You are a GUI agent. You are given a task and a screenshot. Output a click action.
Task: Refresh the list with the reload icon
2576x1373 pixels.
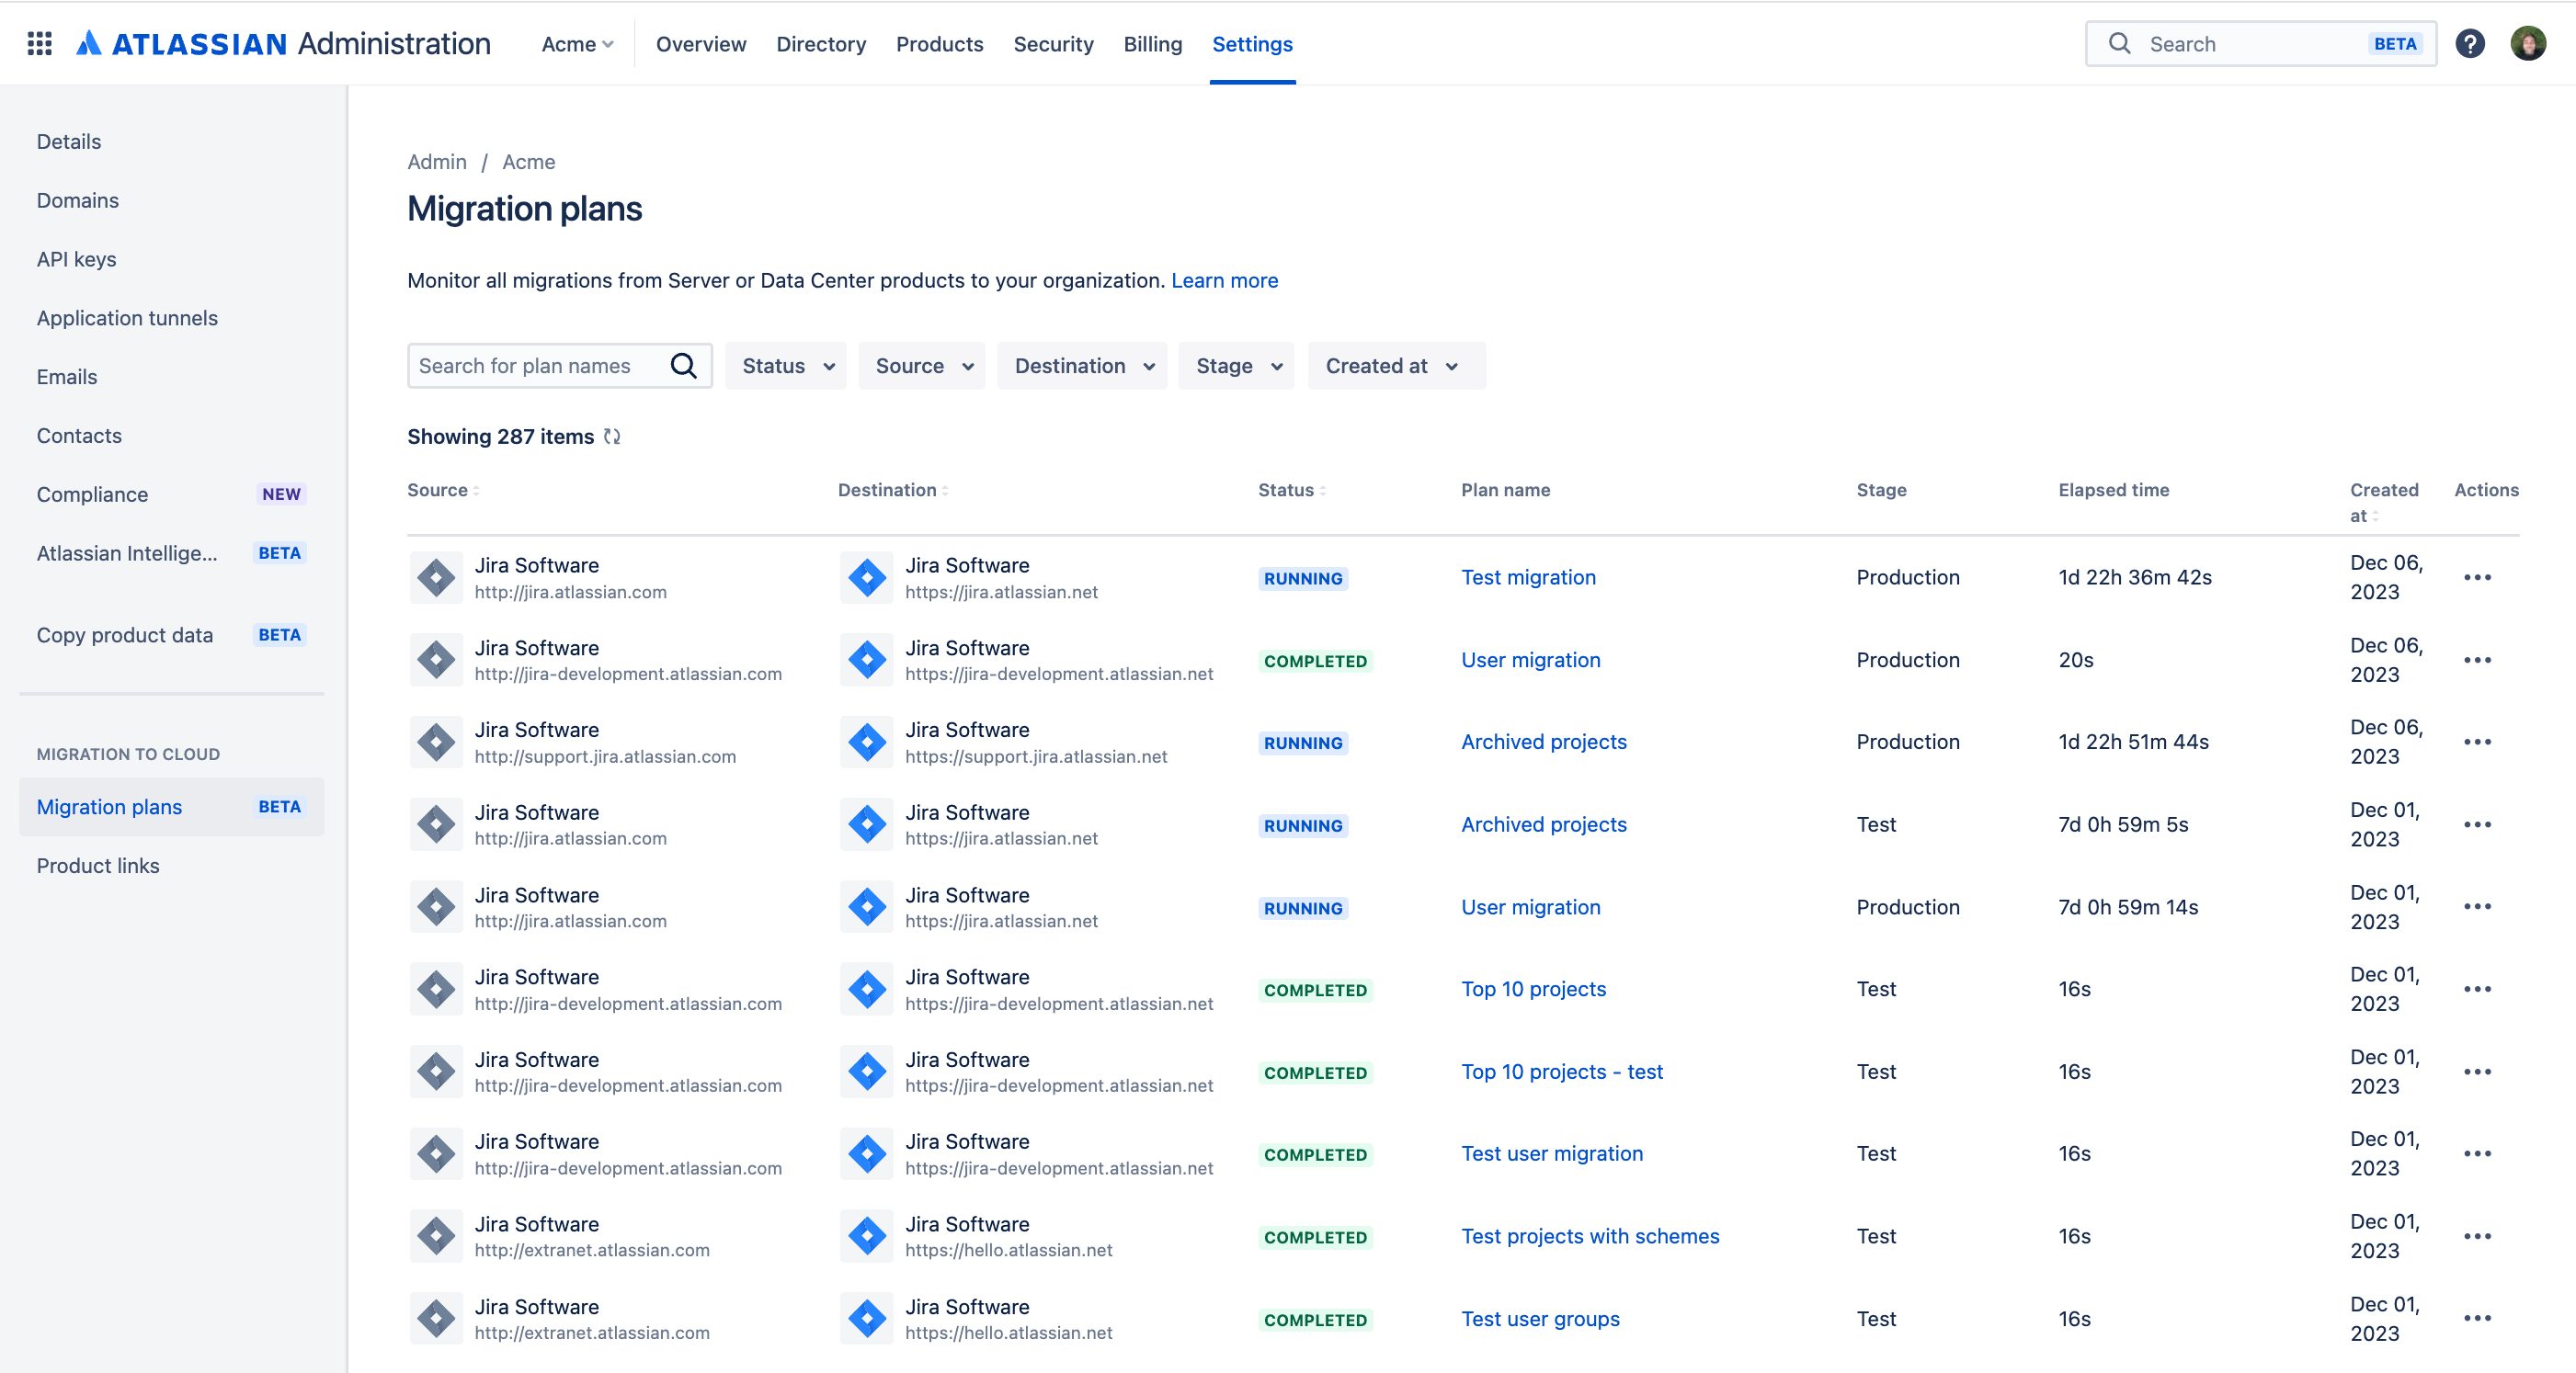612,437
